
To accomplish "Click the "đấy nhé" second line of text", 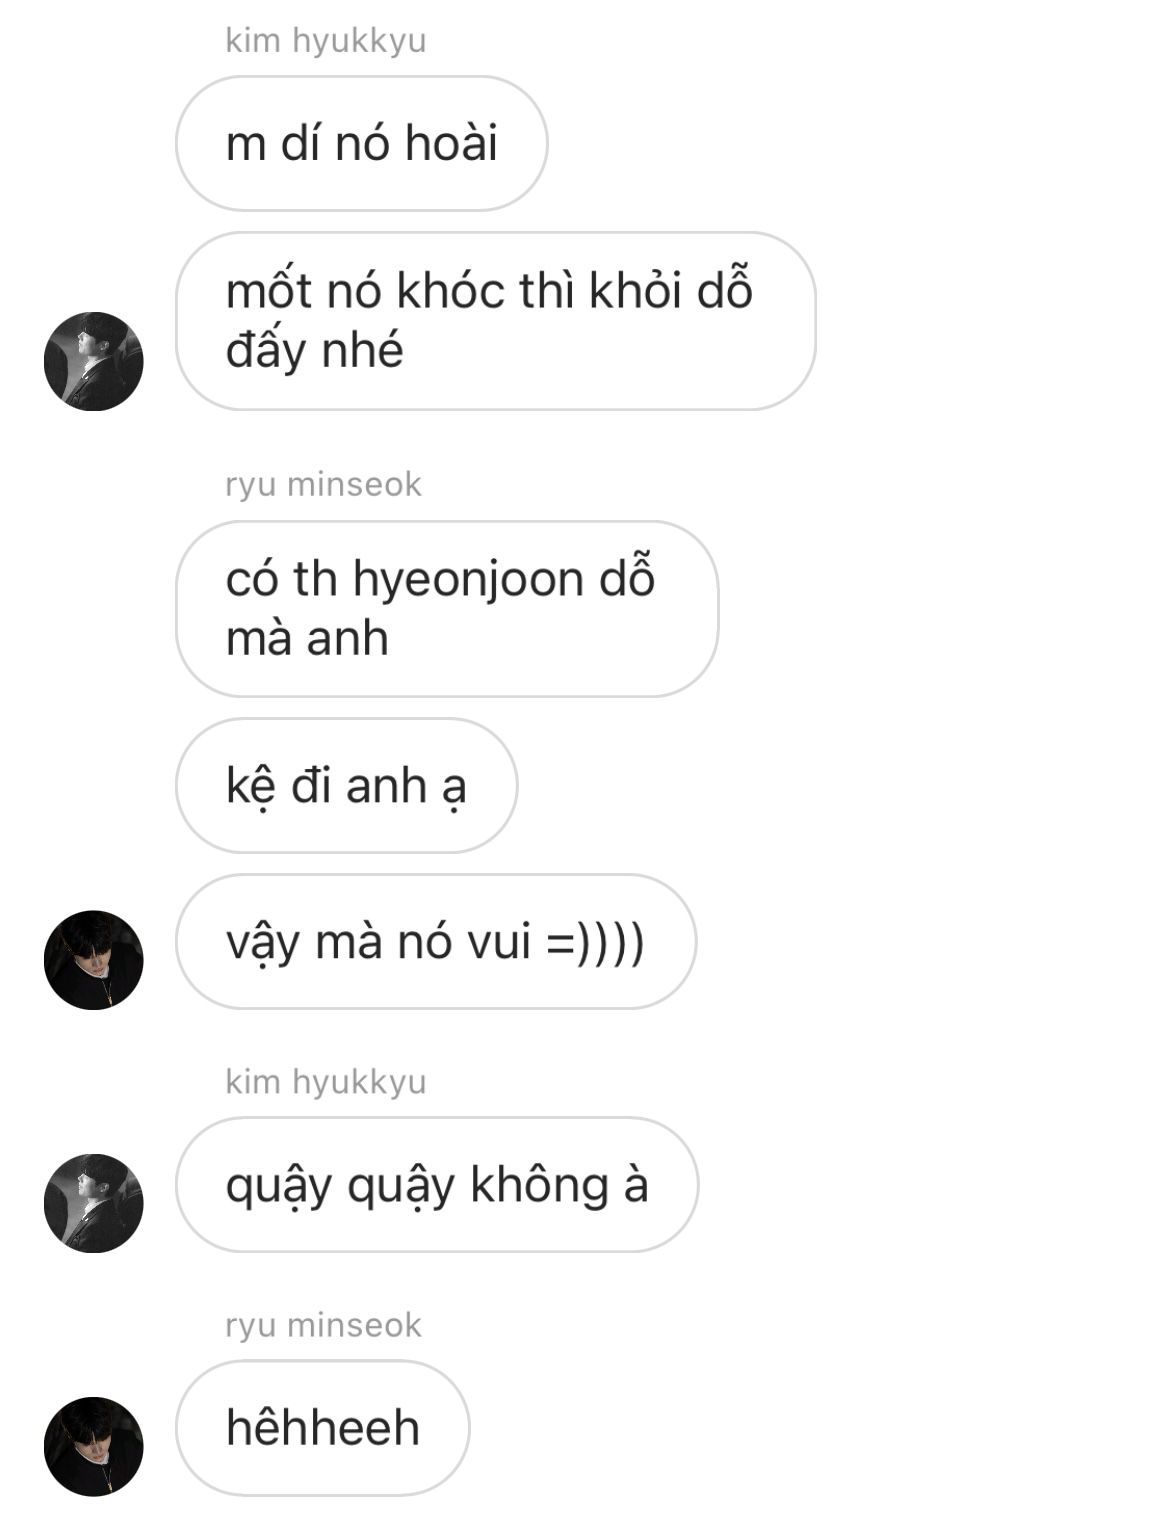I will pyautogui.click(x=314, y=351).
